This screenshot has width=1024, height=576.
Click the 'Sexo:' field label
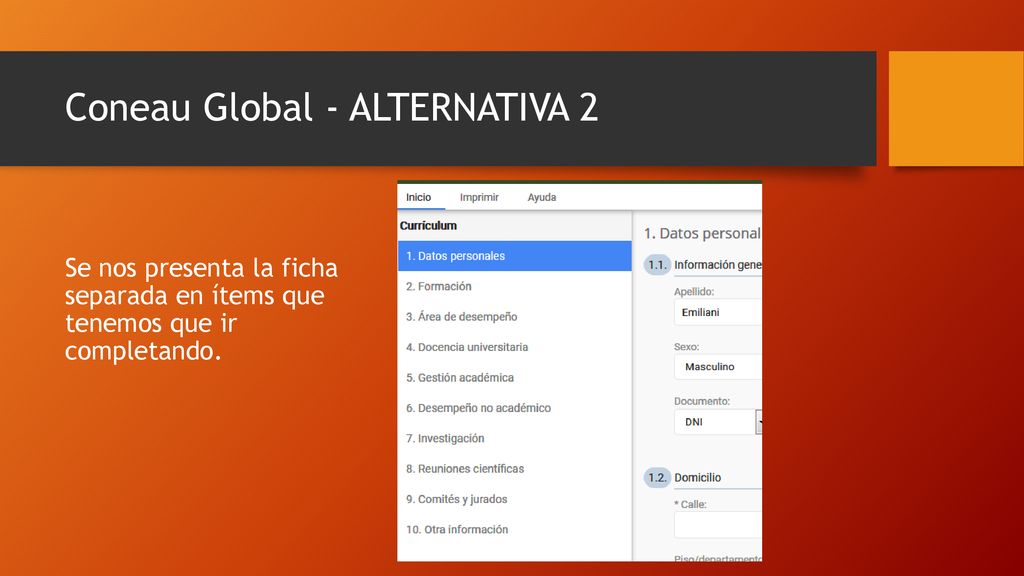click(x=686, y=347)
